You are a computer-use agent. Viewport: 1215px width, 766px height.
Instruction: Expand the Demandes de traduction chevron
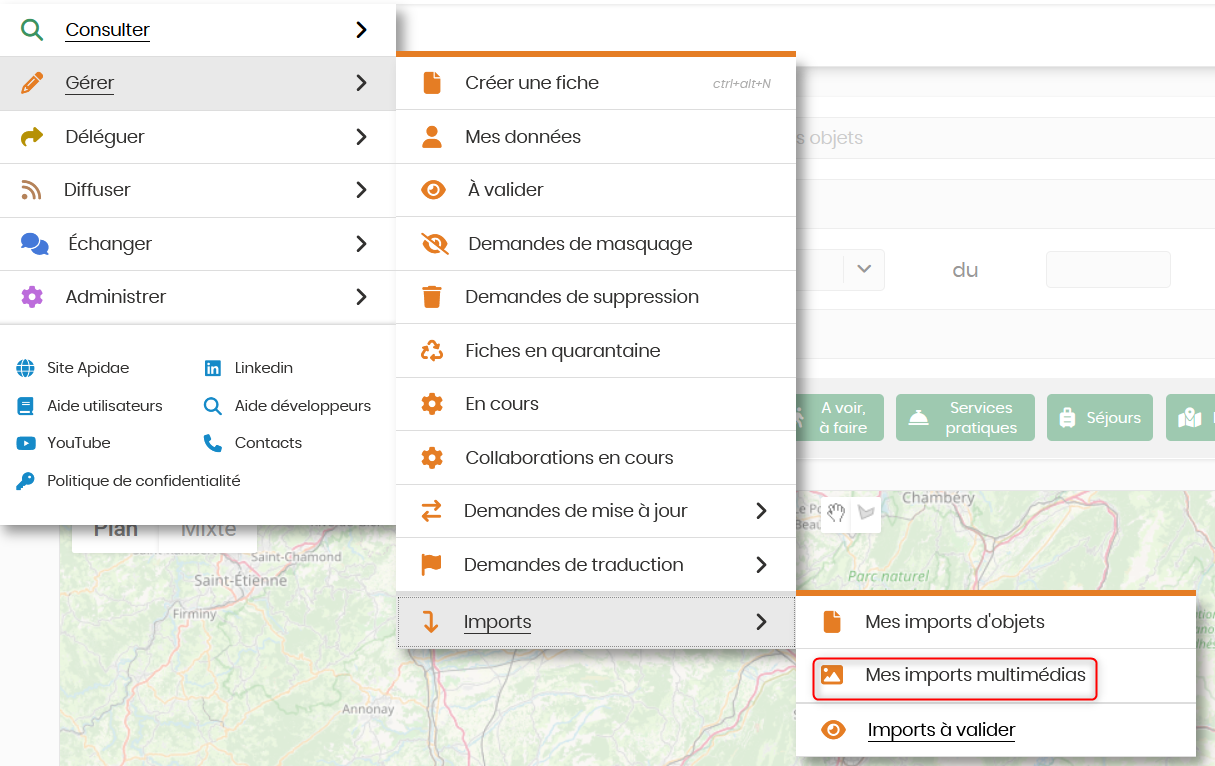(762, 565)
